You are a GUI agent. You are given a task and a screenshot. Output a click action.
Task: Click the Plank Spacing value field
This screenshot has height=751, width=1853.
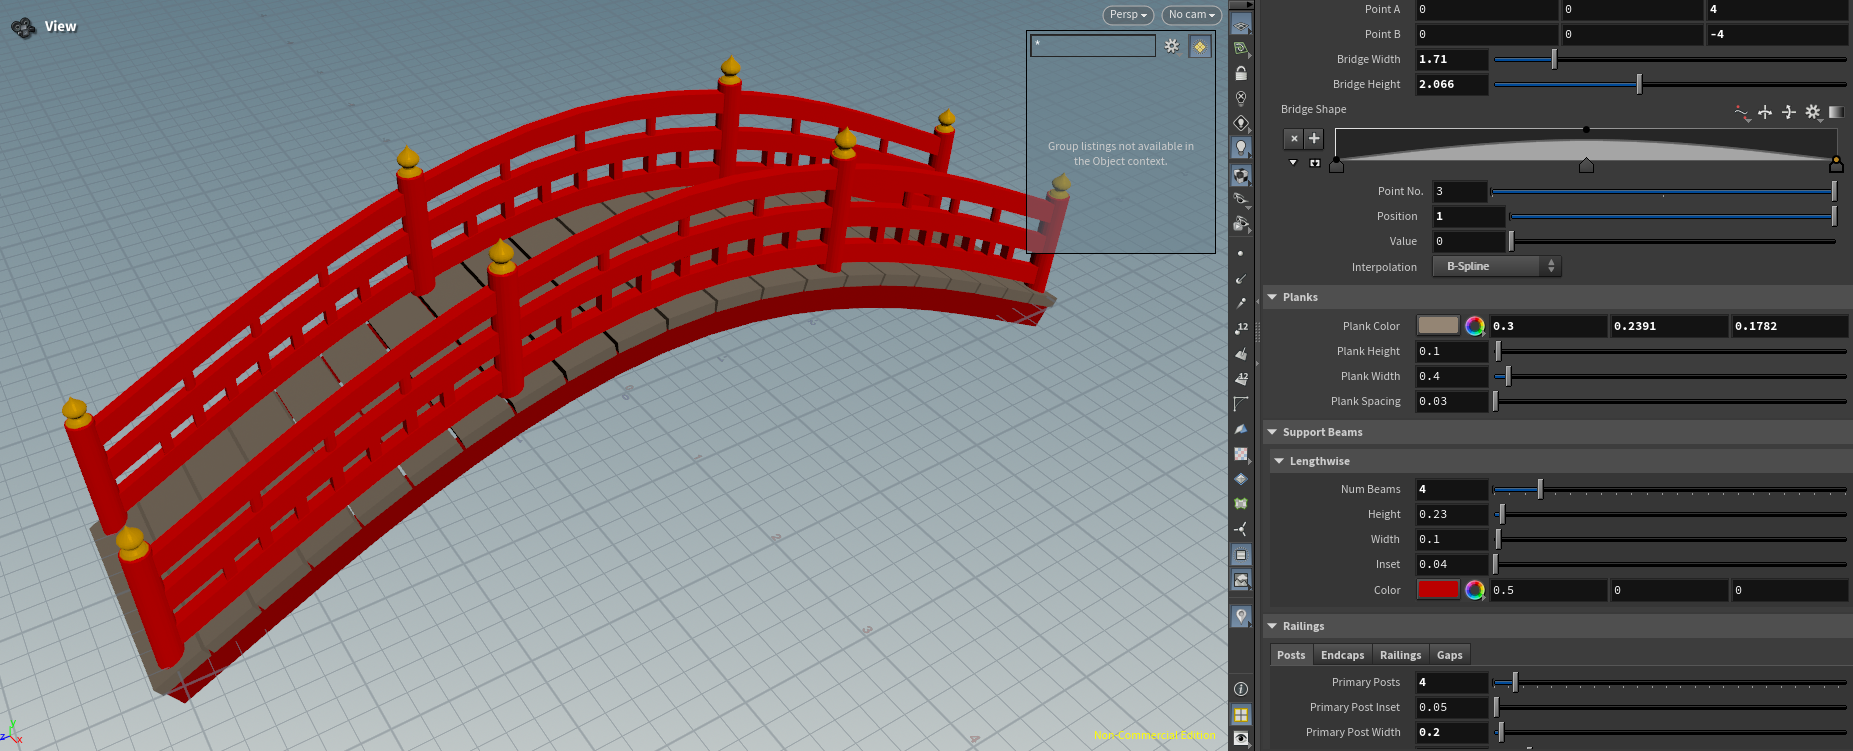(x=1452, y=401)
